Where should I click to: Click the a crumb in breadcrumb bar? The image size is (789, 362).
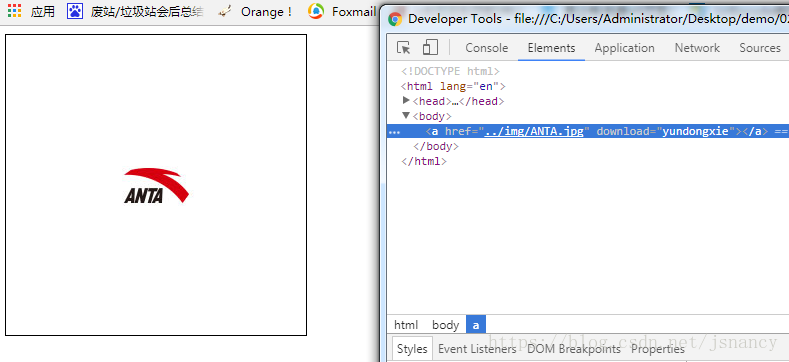click(476, 325)
